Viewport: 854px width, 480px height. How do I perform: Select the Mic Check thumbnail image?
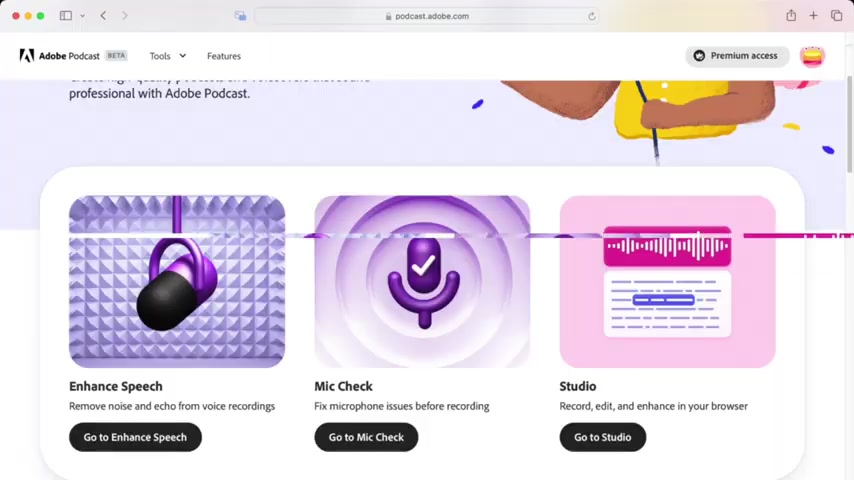(422, 282)
